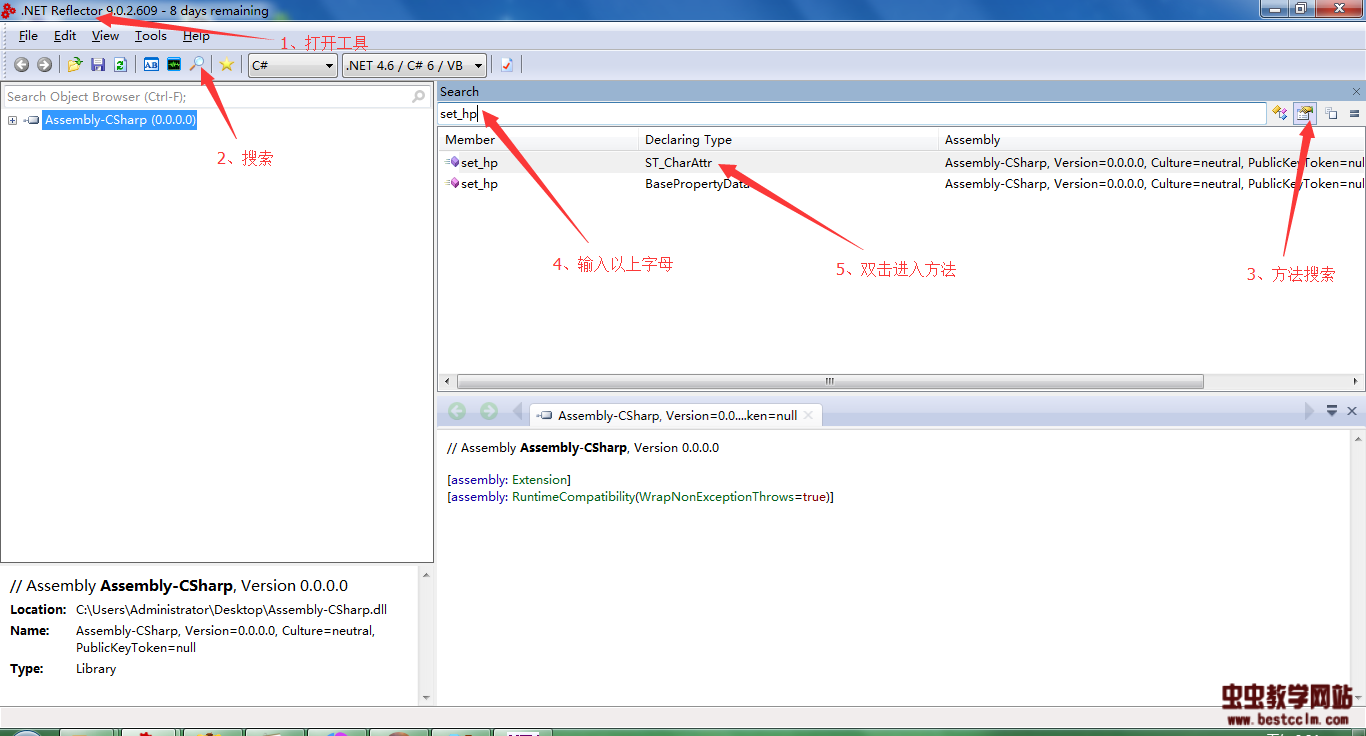This screenshot has height=736, width=1366.
Task: Open an assembly with the folder icon
Action: coord(75,65)
